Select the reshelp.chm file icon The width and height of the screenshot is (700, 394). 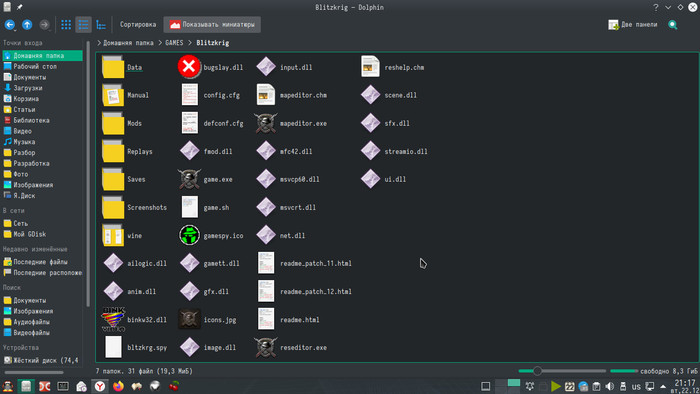(370, 67)
